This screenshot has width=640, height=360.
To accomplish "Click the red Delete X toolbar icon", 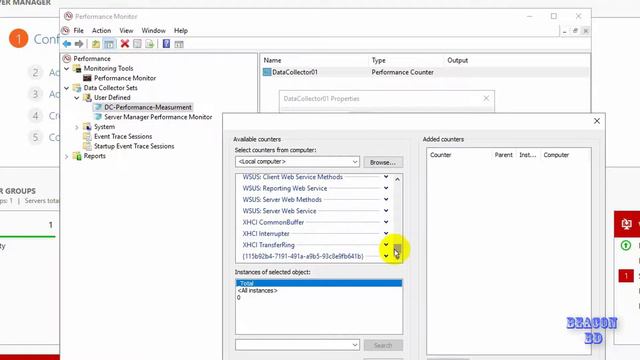I will (125, 44).
